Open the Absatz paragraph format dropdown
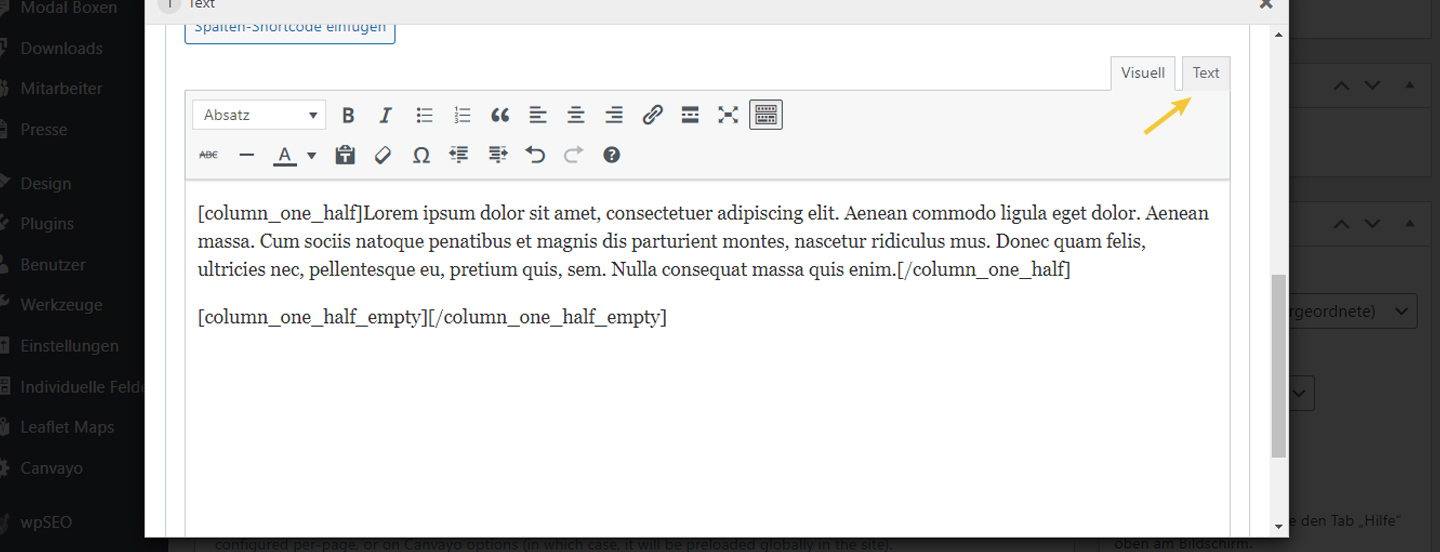This screenshot has width=1440, height=552. tap(259, 115)
